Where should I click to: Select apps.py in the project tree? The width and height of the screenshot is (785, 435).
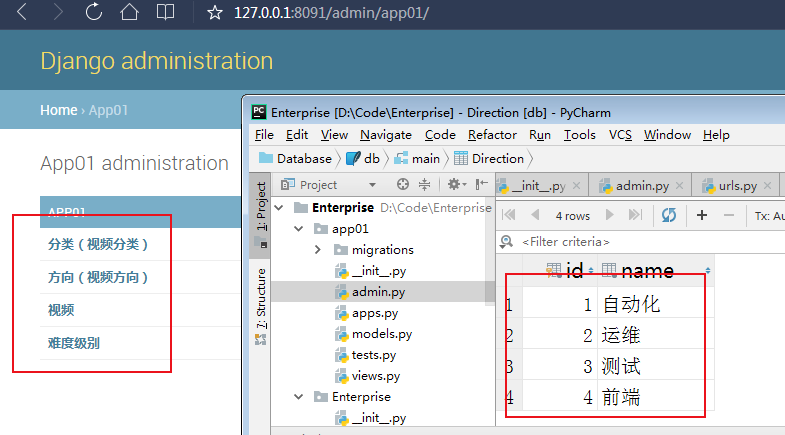(366, 313)
